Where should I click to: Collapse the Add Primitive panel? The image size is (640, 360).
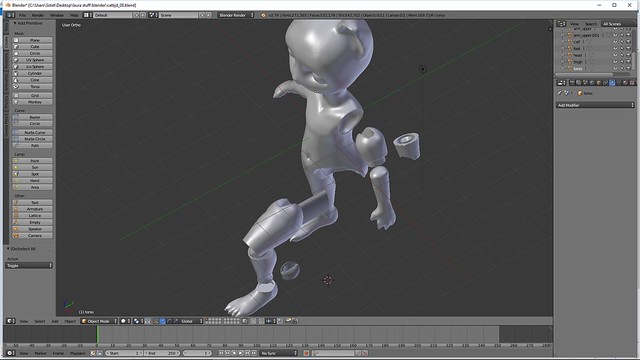point(15,23)
